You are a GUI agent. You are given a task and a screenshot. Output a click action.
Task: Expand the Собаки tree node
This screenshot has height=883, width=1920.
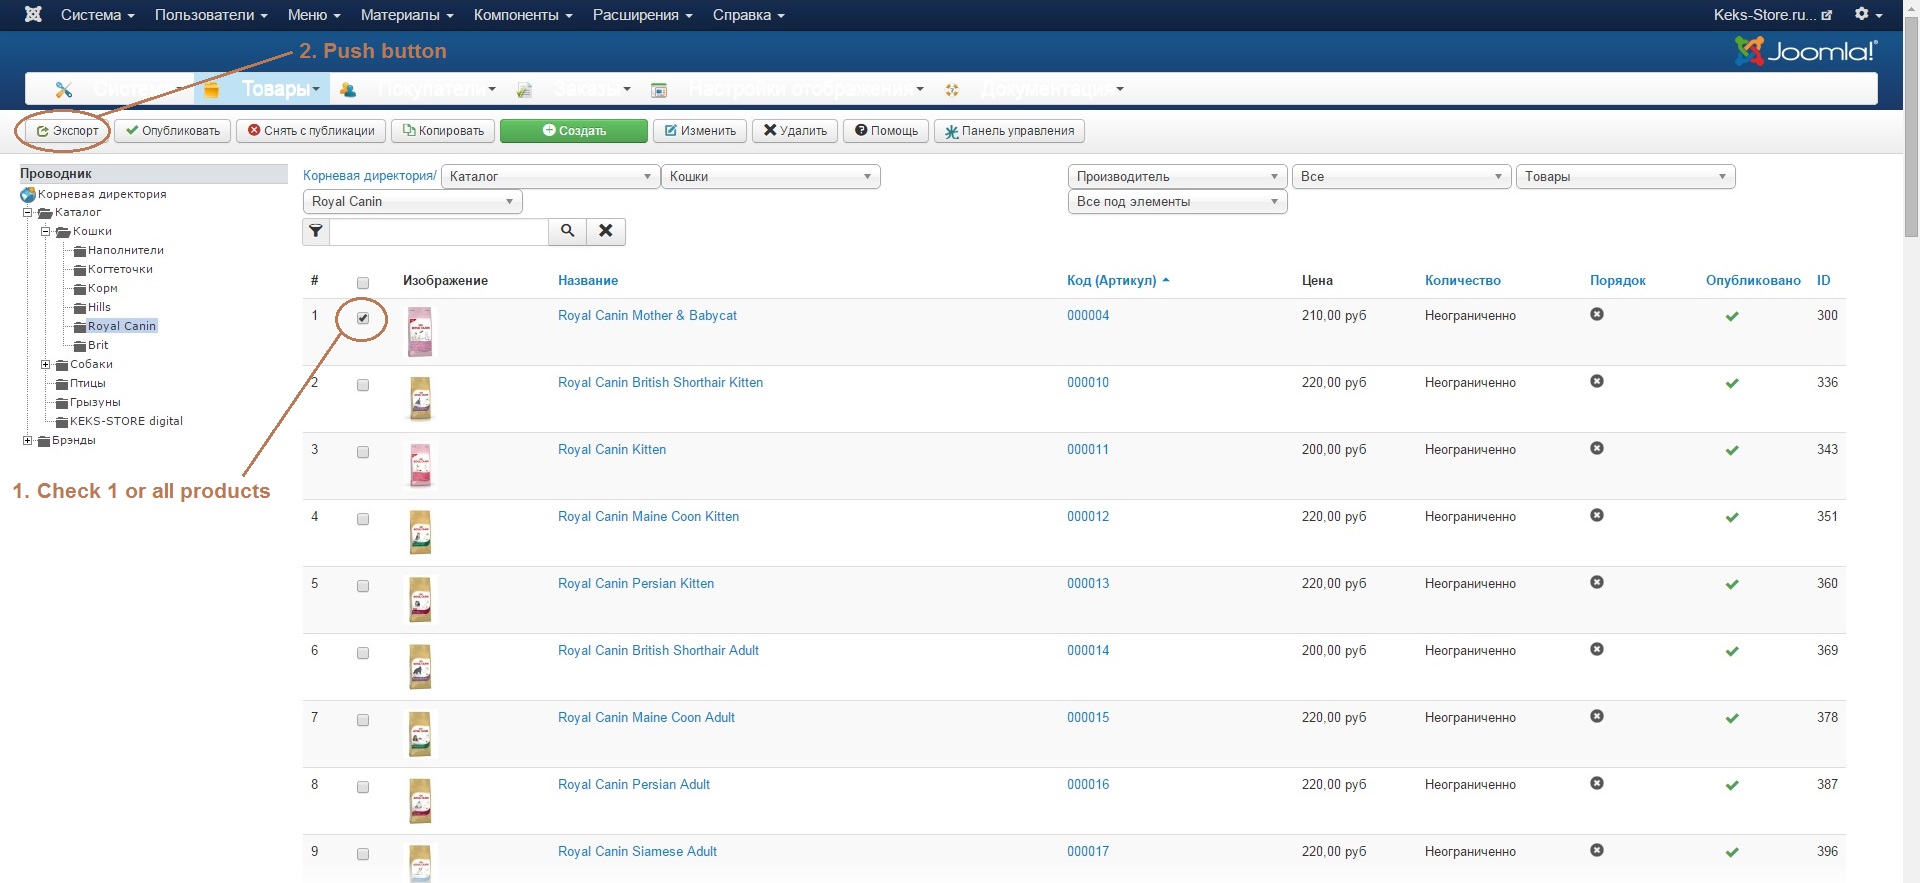45,365
